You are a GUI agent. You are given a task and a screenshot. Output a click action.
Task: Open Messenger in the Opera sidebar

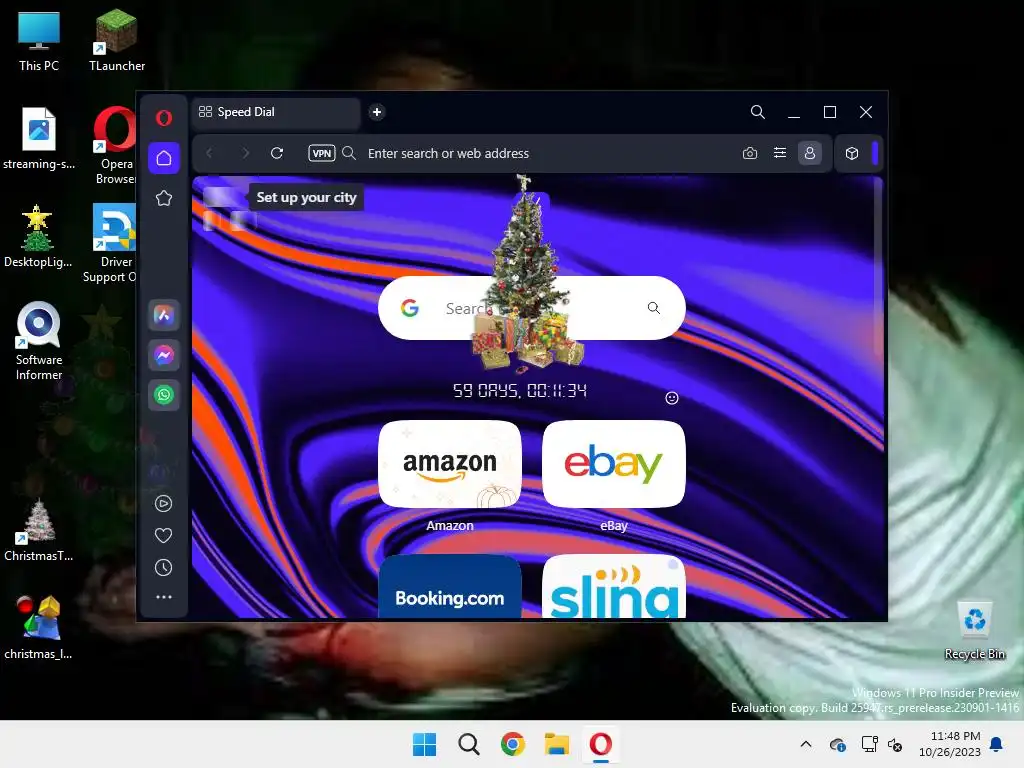(x=164, y=355)
